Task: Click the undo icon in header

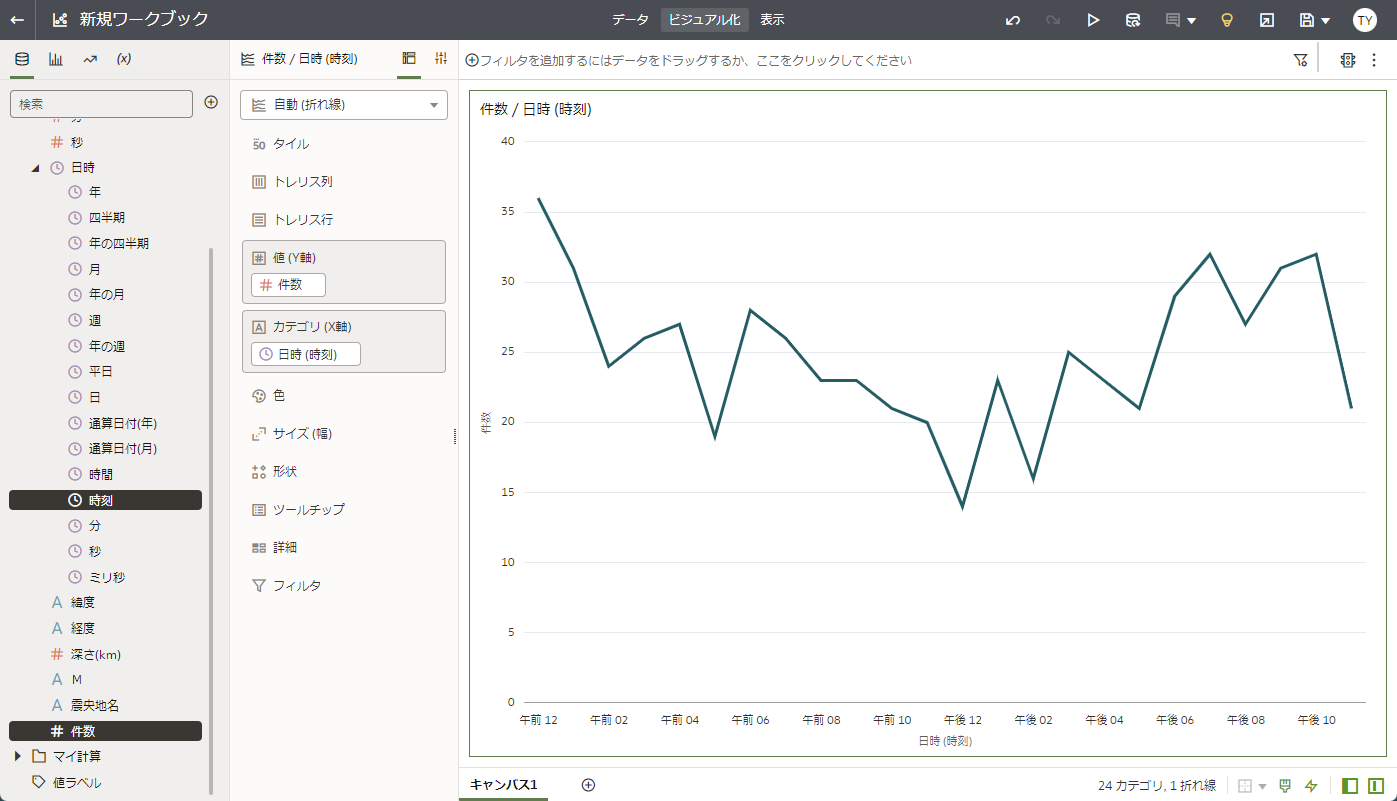Action: tap(1013, 20)
